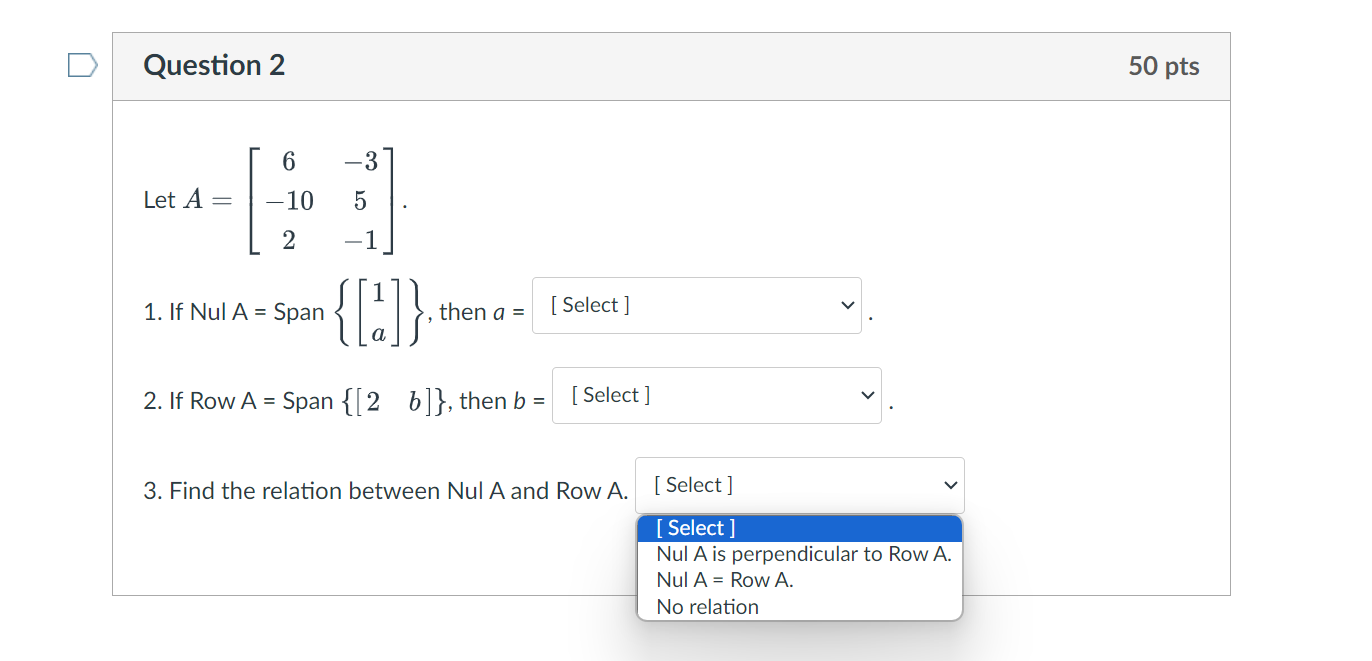The width and height of the screenshot is (1372, 661).
Task: Open the "[ Select ]" dropdown for variable b
Action: [716, 394]
